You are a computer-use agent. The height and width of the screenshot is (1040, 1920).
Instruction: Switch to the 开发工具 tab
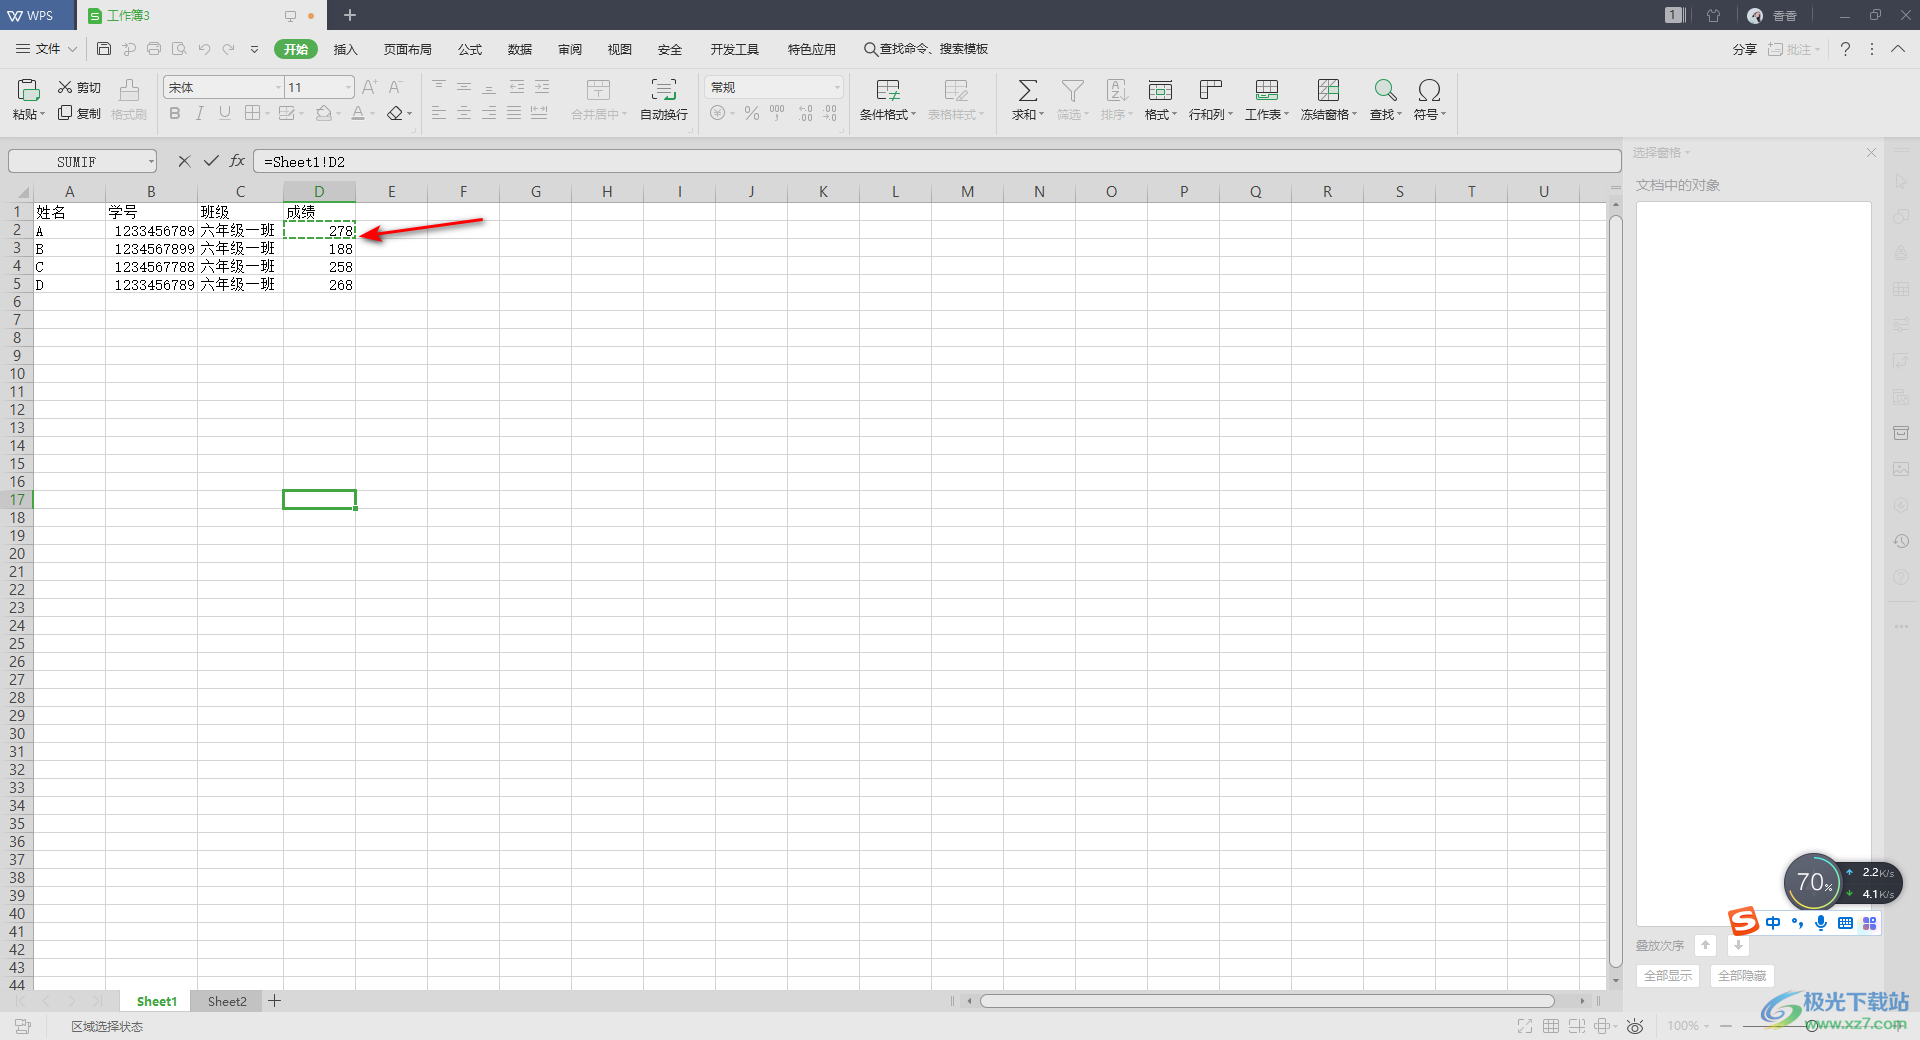735,49
